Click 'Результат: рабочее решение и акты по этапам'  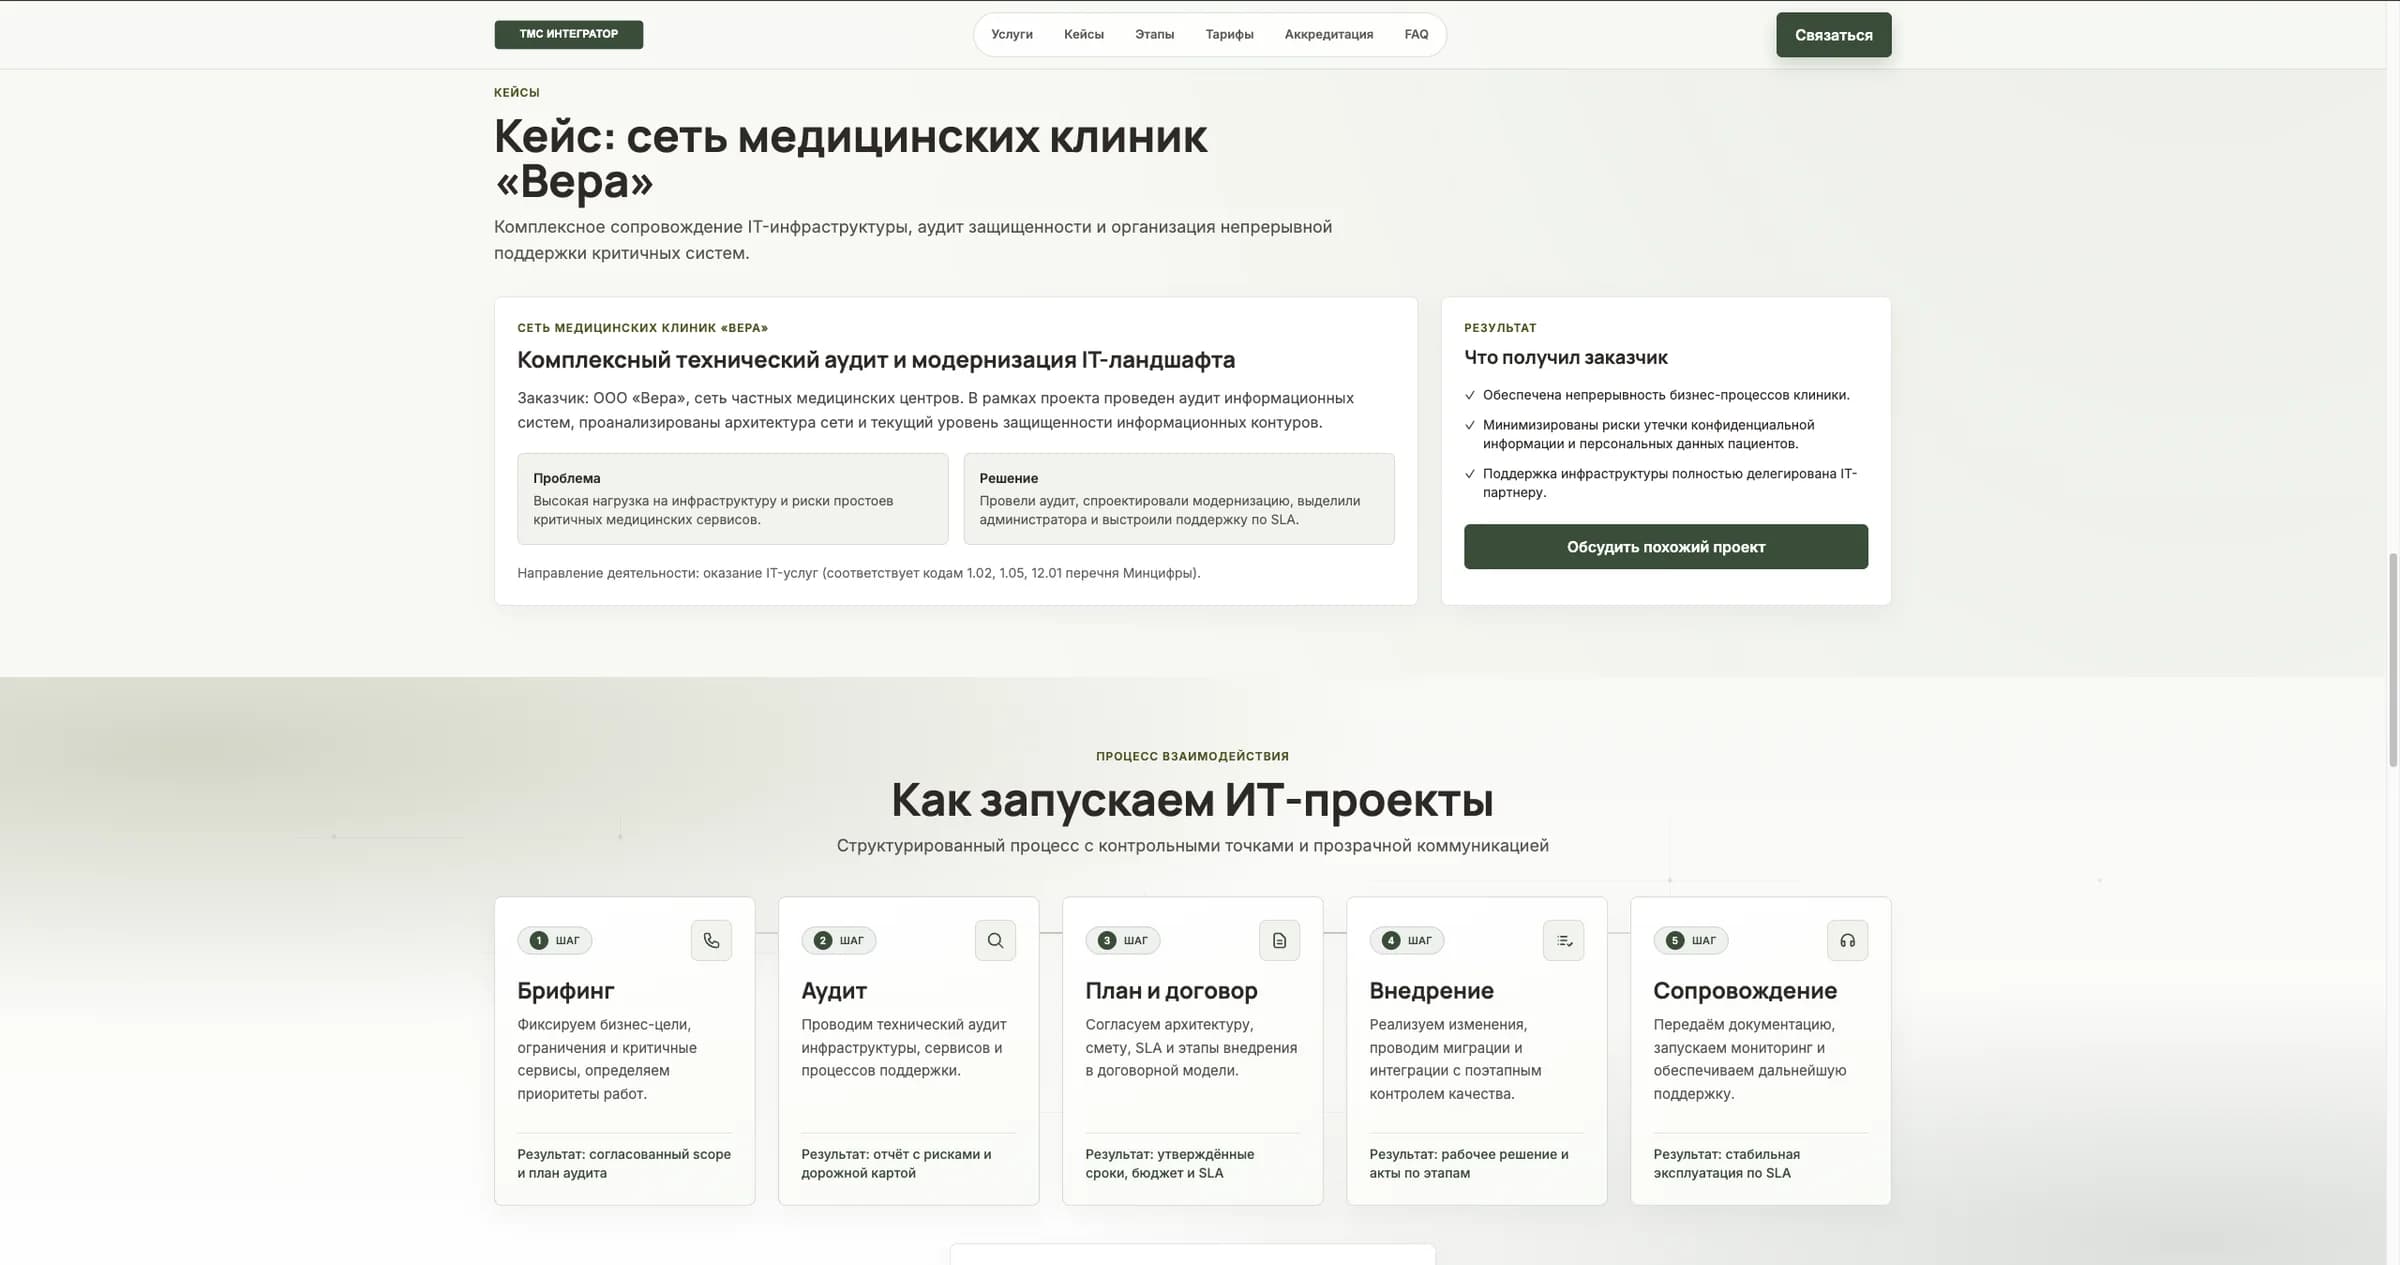click(x=1469, y=1163)
